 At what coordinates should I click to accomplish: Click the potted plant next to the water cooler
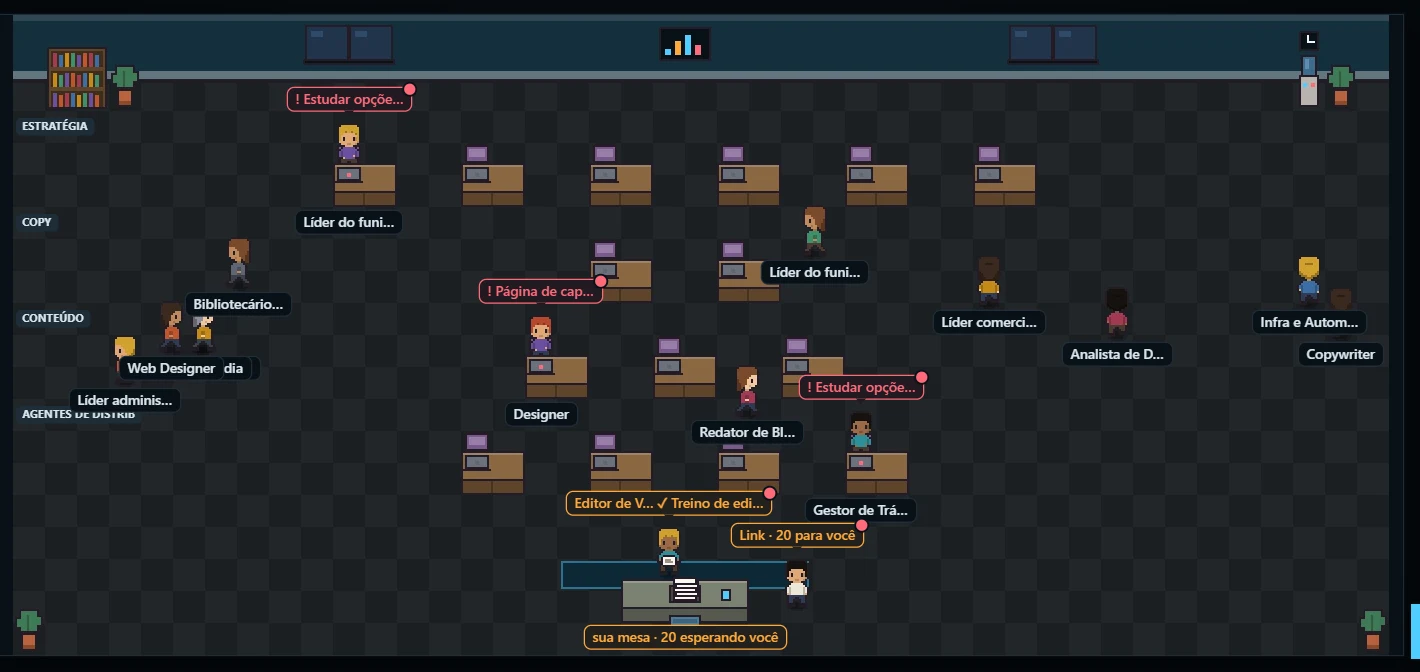click(x=1341, y=85)
